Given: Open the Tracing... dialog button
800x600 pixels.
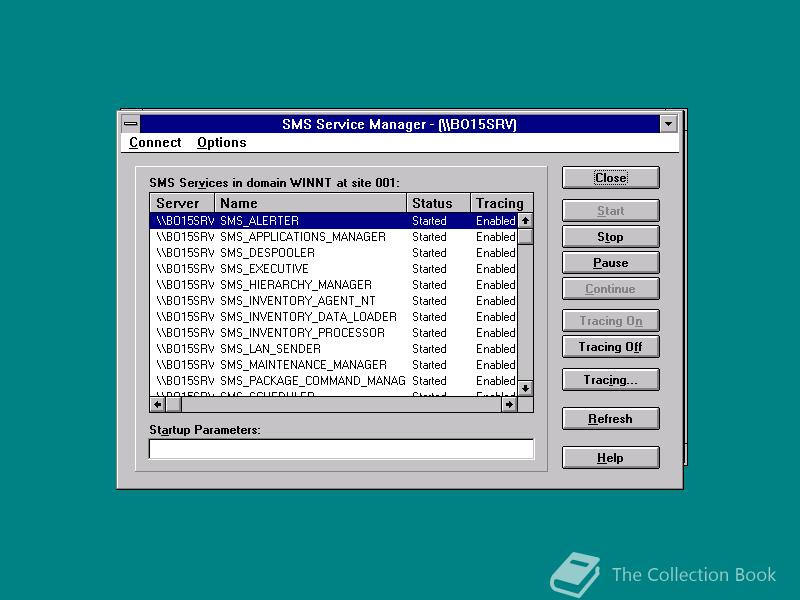Looking at the screenshot, I should [611, 380].
